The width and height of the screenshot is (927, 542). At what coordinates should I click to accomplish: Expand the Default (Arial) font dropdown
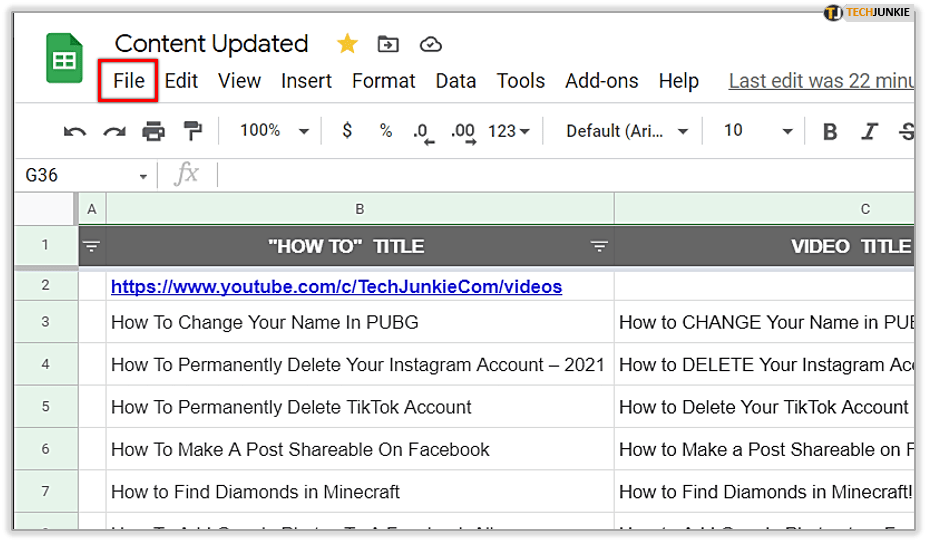[627, 131]
